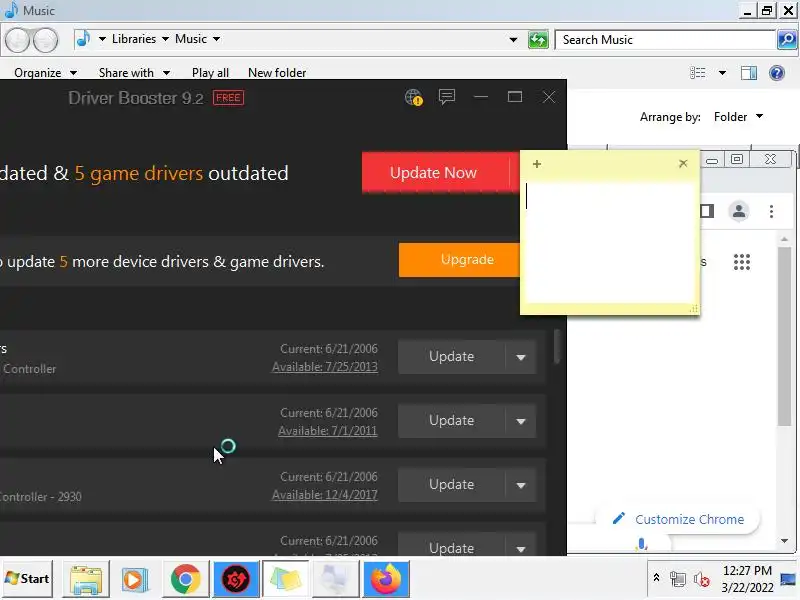Click the muted volume tray icon
This screenshot has width=800, height=600.
click(x=702, y=580)
